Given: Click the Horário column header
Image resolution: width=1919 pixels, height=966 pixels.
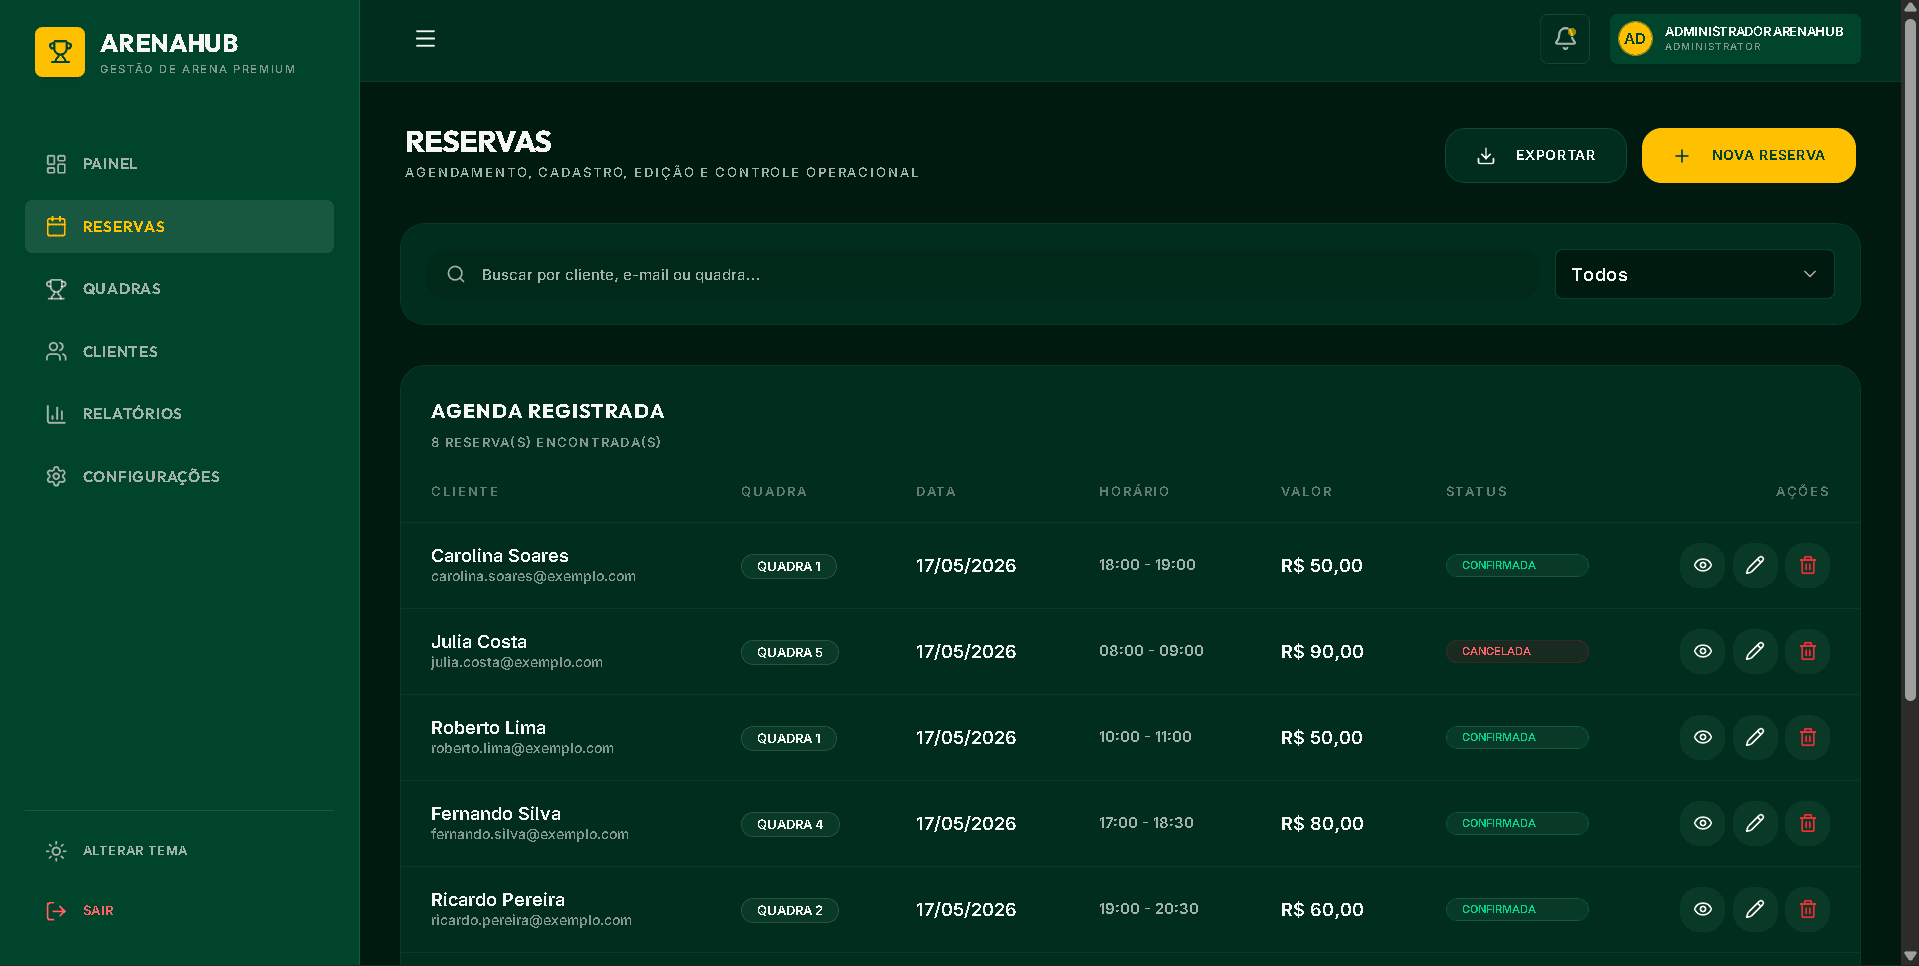Looking at the screenshot, I should (1134, 491).
